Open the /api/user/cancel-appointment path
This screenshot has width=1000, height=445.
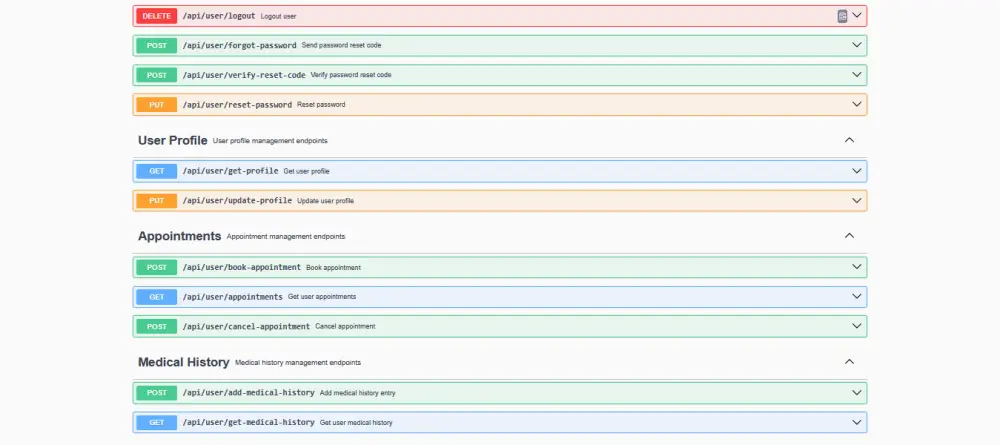[x=246, y=326]
